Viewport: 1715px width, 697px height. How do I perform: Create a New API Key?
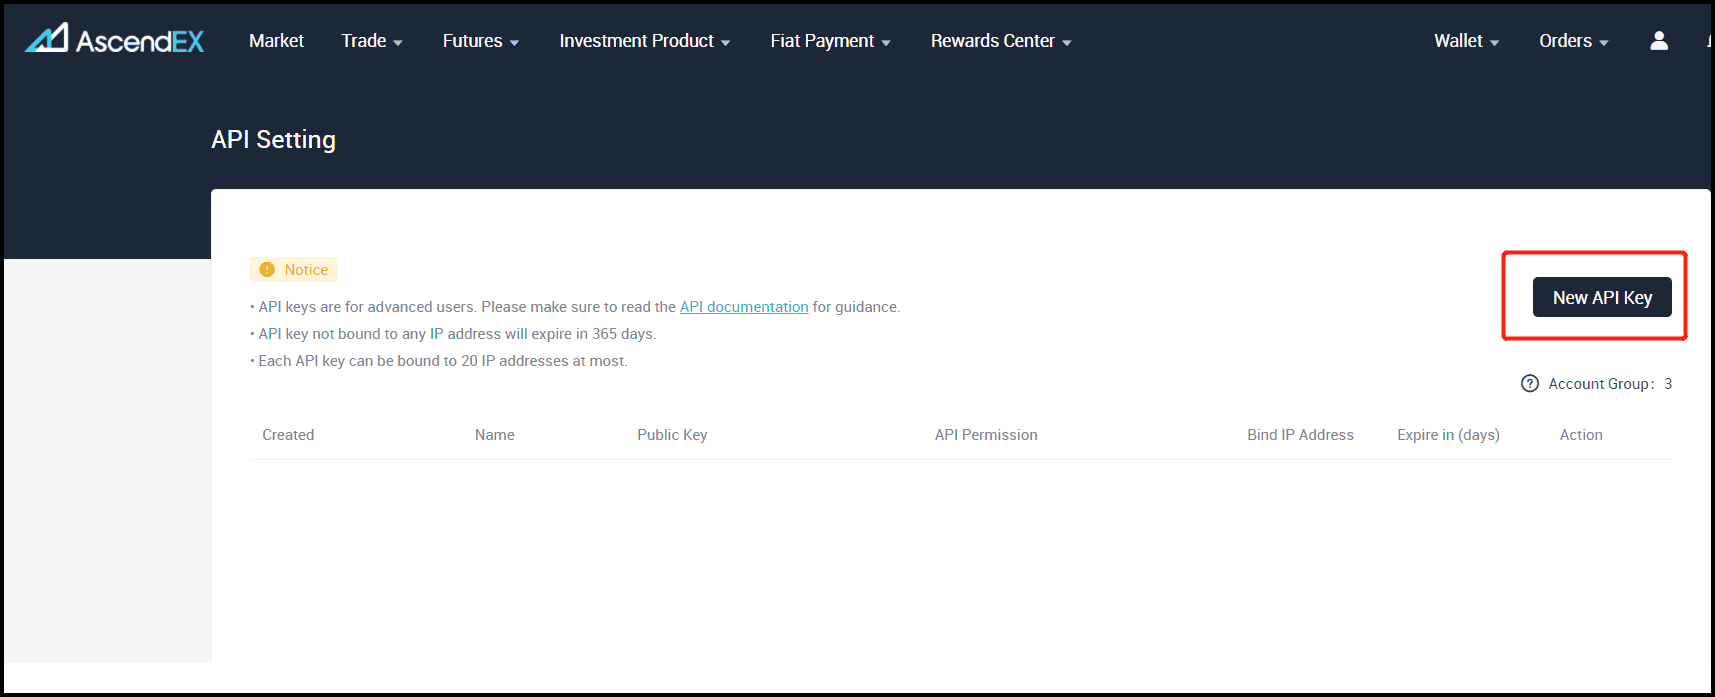[x=1602, y=297]
